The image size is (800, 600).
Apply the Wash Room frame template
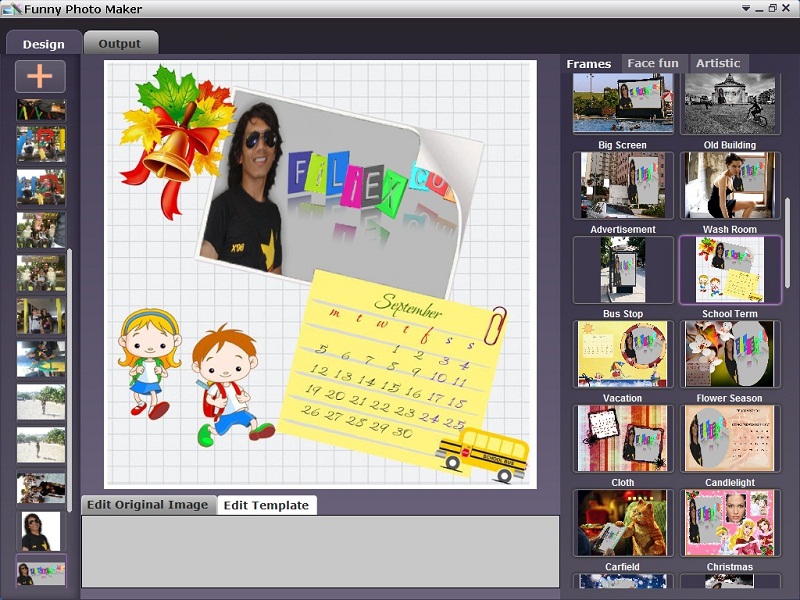730,186
